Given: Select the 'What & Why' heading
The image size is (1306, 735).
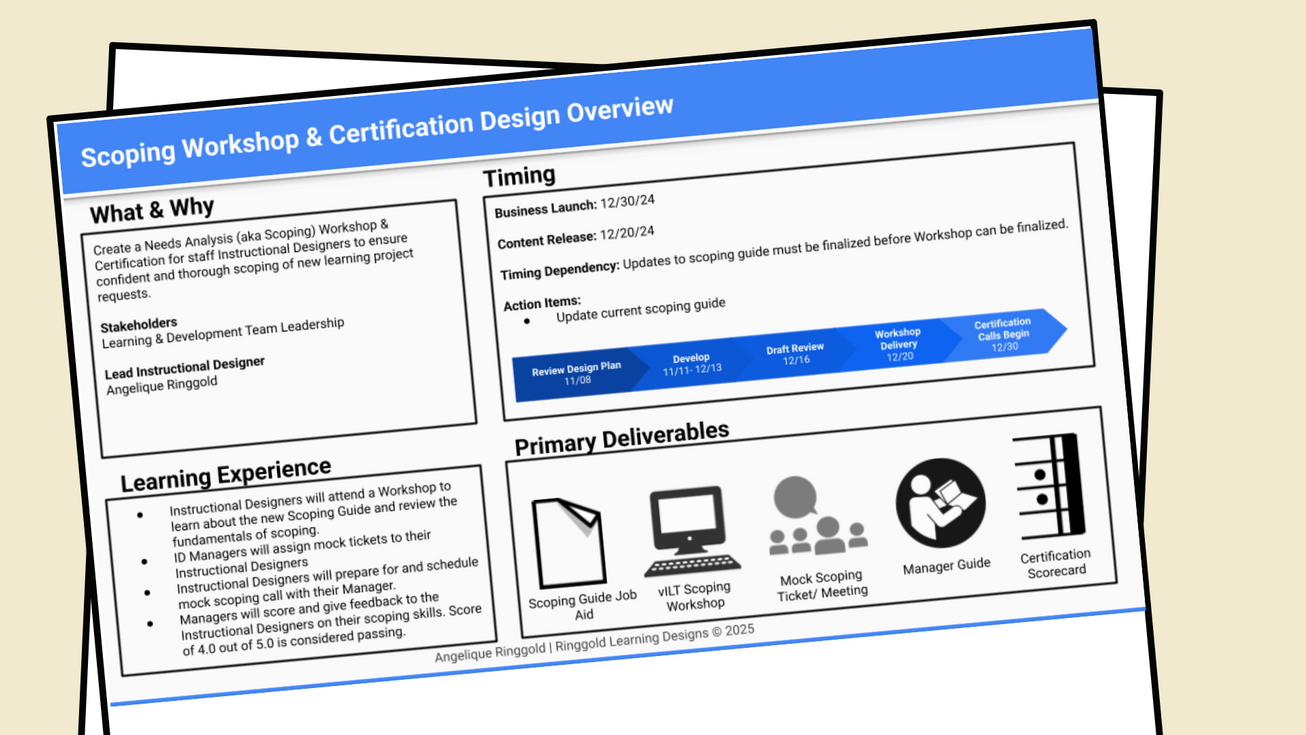Looking at the screenshot, I should point(152,209).
